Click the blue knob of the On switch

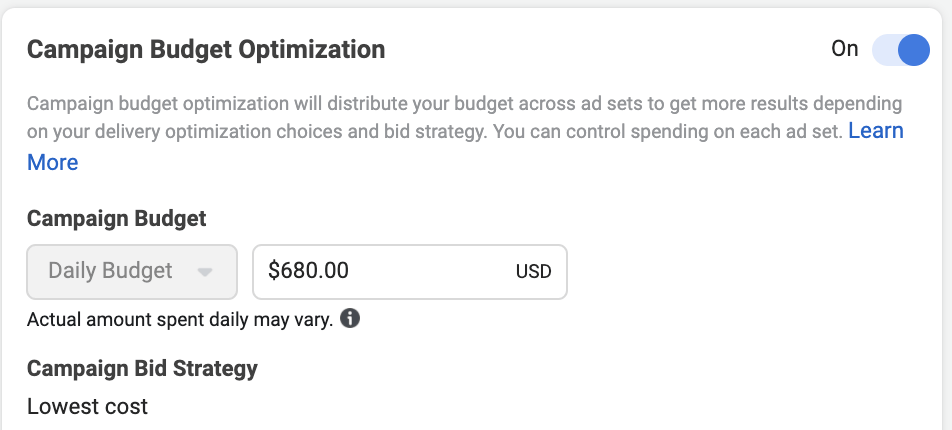click(x=913, y=50)
